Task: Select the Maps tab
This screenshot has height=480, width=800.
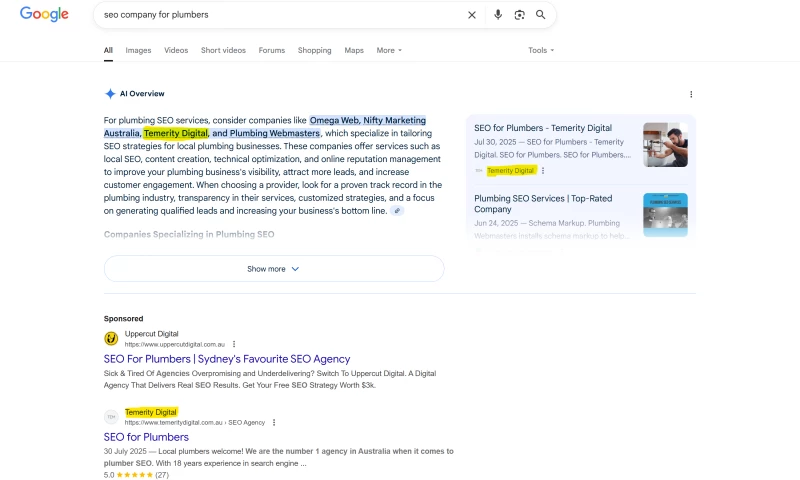Action: (354, 50)
